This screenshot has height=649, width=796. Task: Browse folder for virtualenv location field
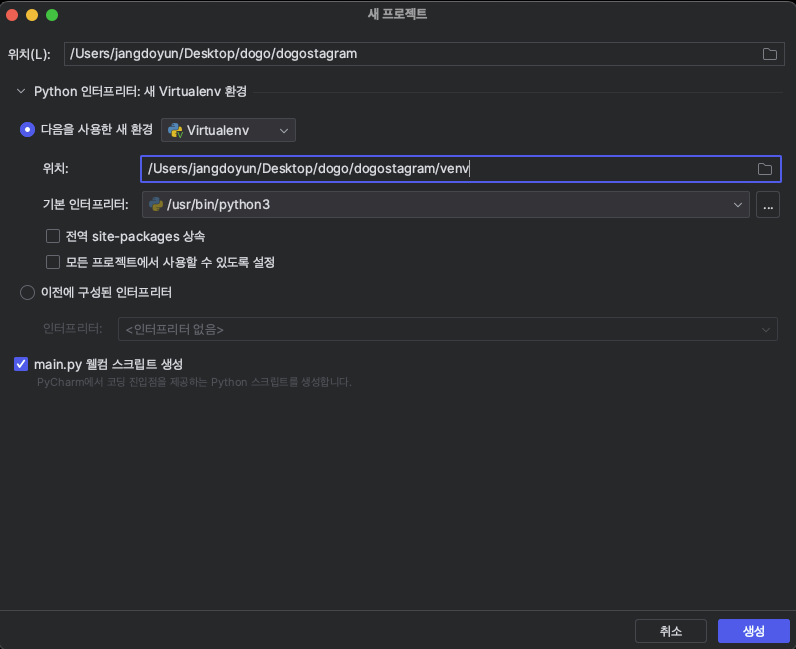765,169
